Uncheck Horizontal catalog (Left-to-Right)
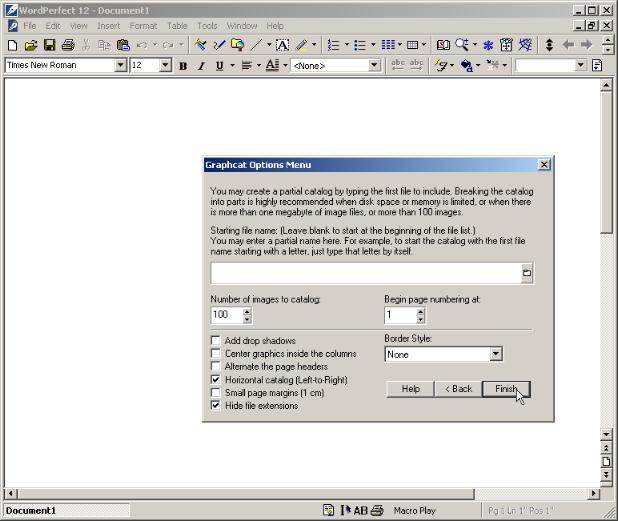This screenshot has height=521, width=618. [216, 380]
